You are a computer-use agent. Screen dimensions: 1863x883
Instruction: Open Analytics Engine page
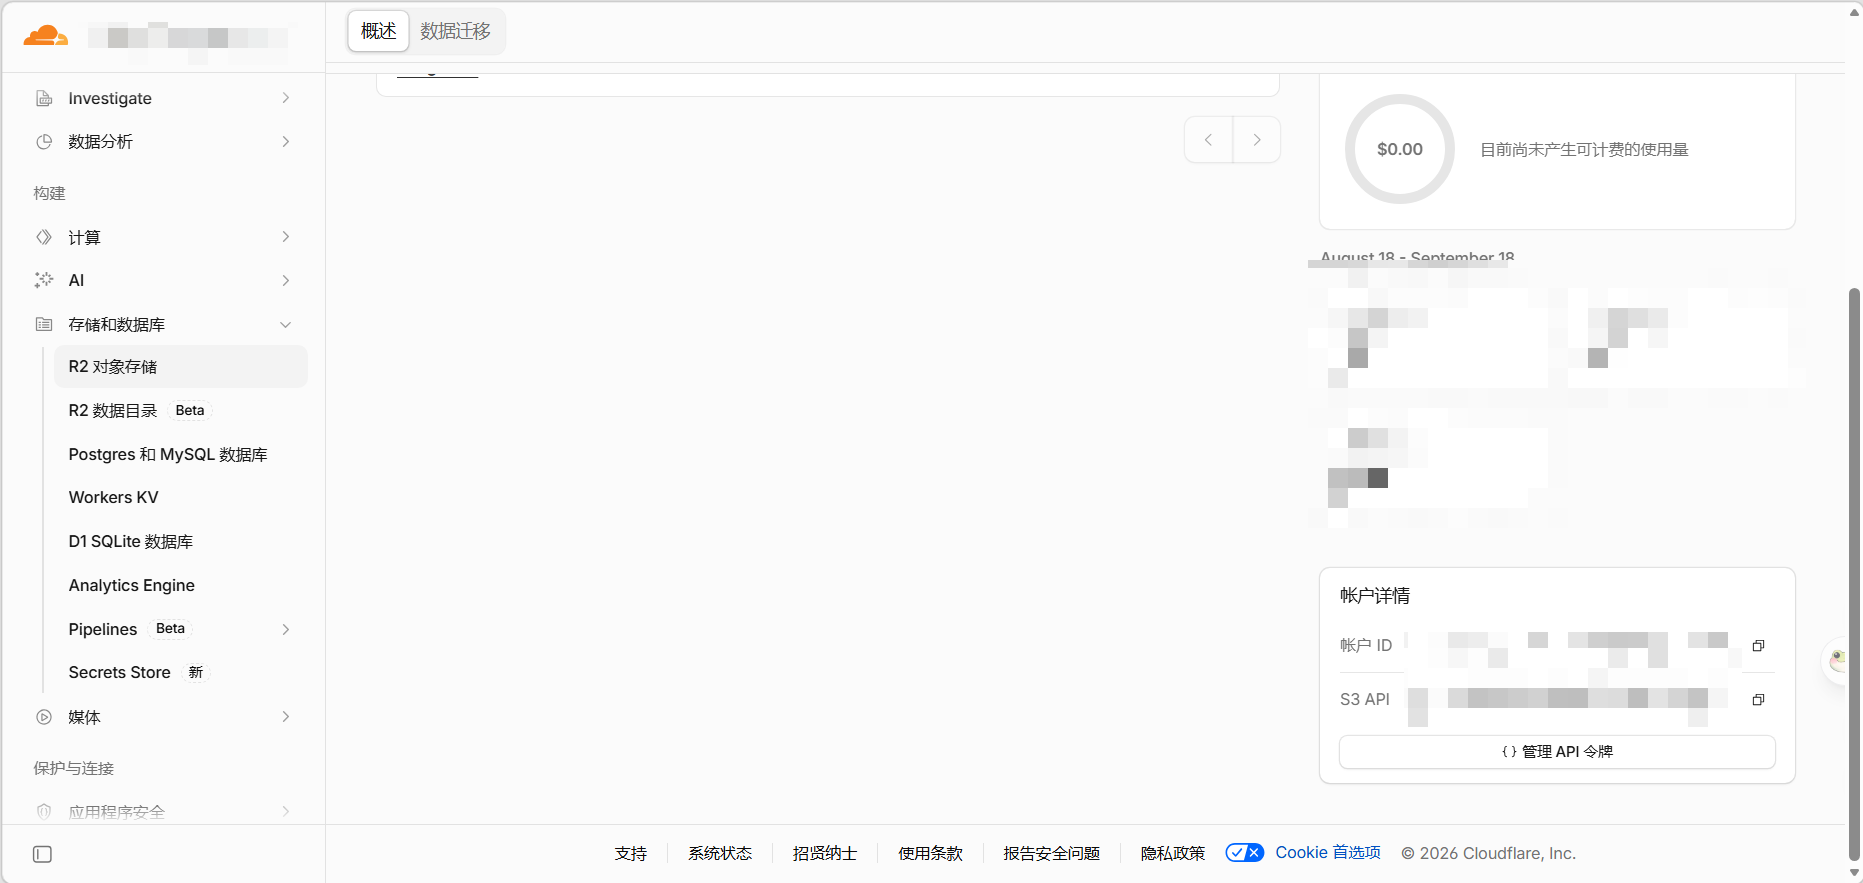pos(181,586)
